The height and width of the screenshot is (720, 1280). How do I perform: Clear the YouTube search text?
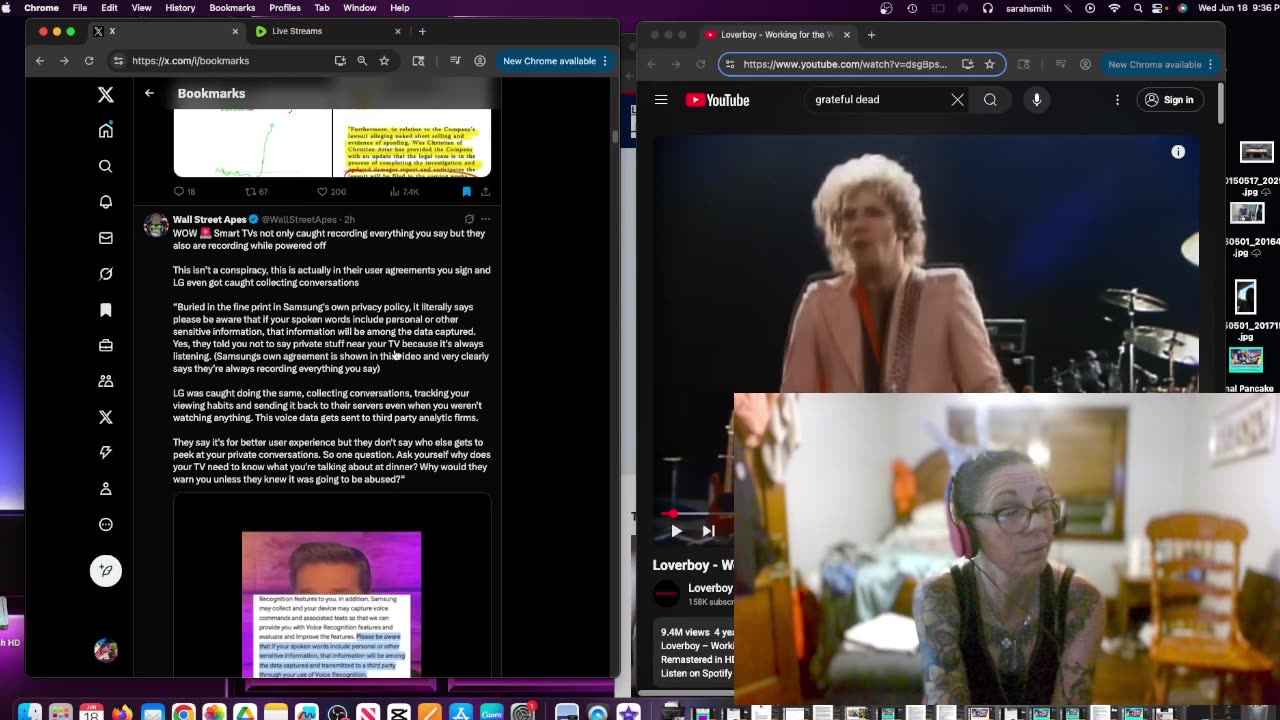pyautogui.click(x=957, y=100)
